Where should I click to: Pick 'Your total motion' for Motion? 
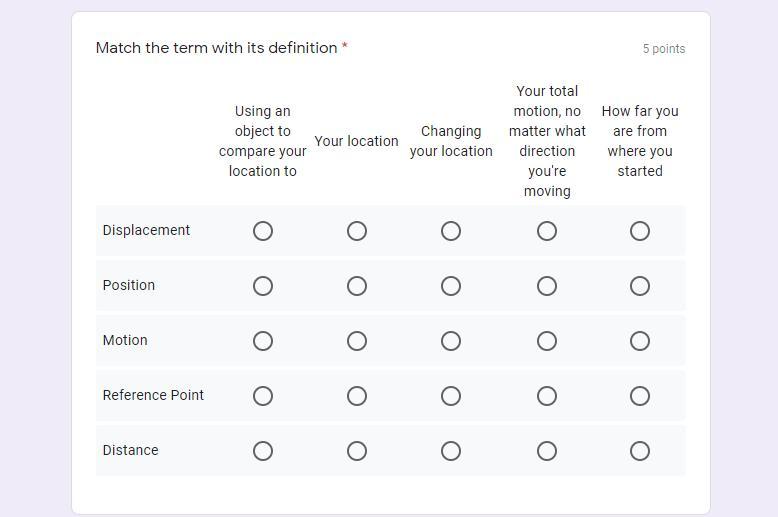pyautogui.click(x=547, y=341)
